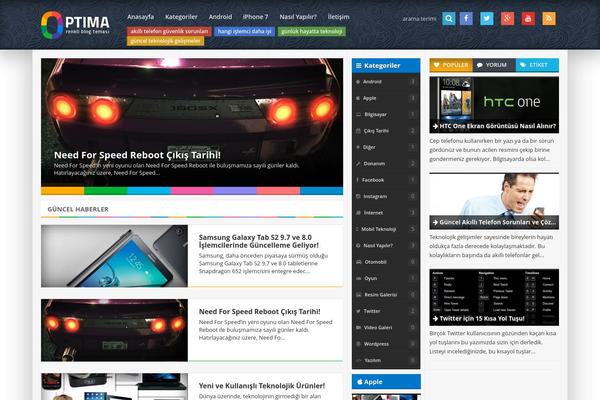This screenshot has height=400, width=600.
Task: Open the İletişim menu item
Action: click(x=338, y=17)
